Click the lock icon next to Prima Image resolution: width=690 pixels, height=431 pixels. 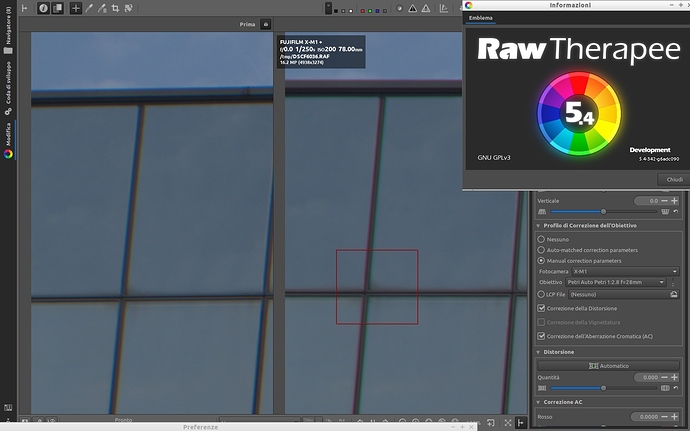266,24
